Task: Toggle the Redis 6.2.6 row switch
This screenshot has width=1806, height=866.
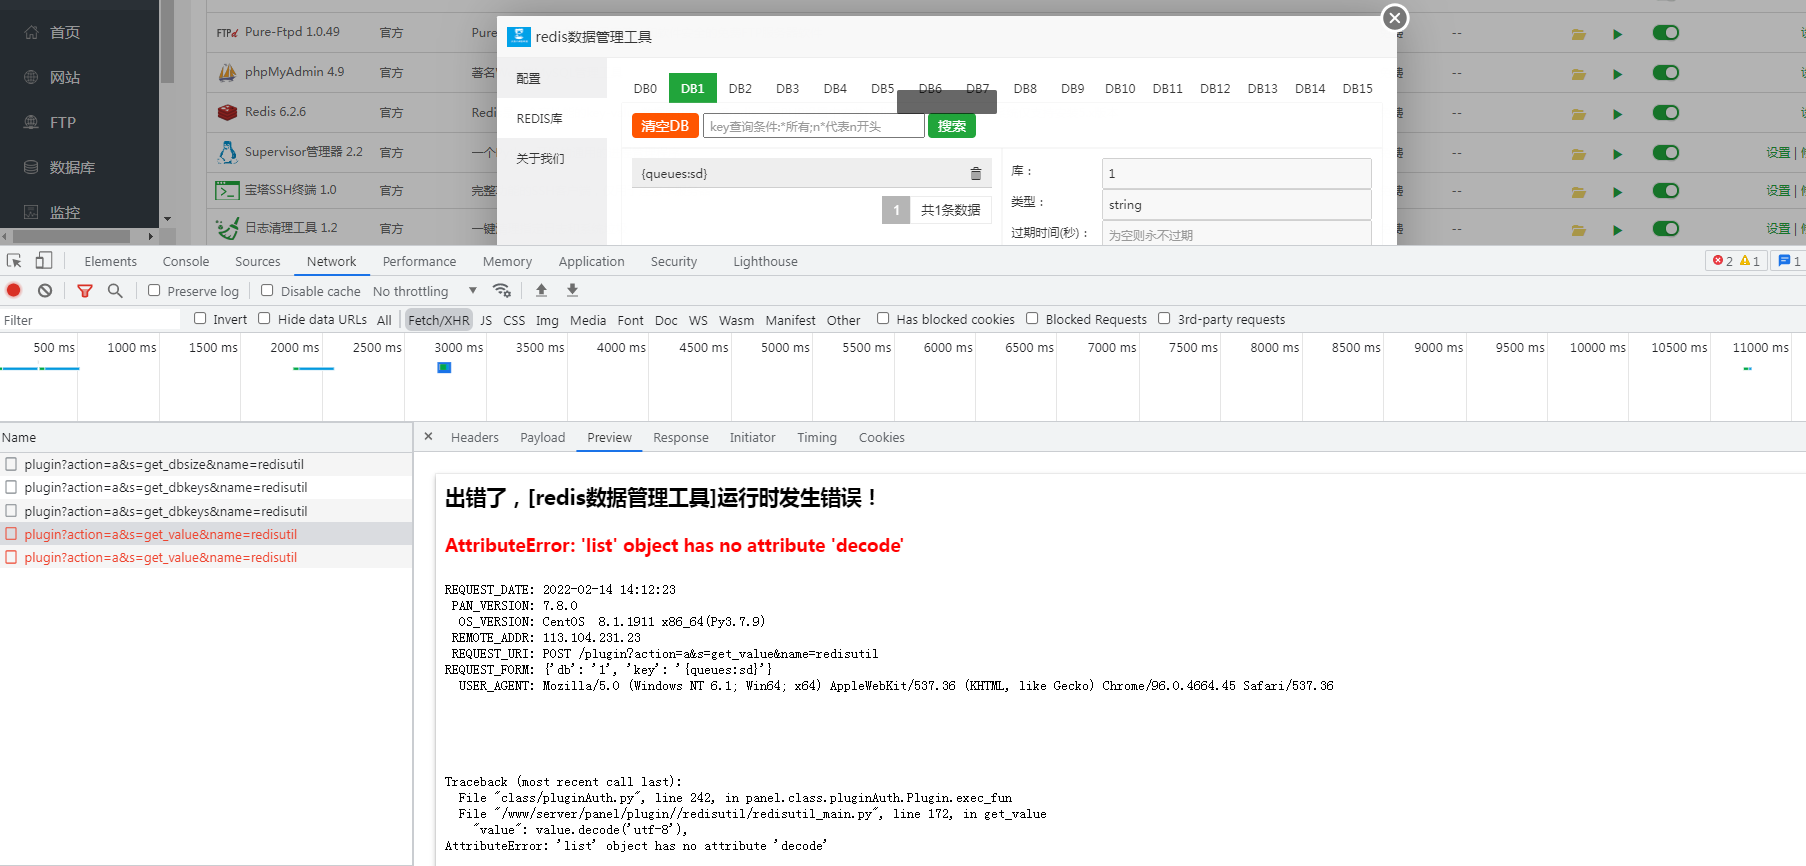Action: tap(1666, 113)
